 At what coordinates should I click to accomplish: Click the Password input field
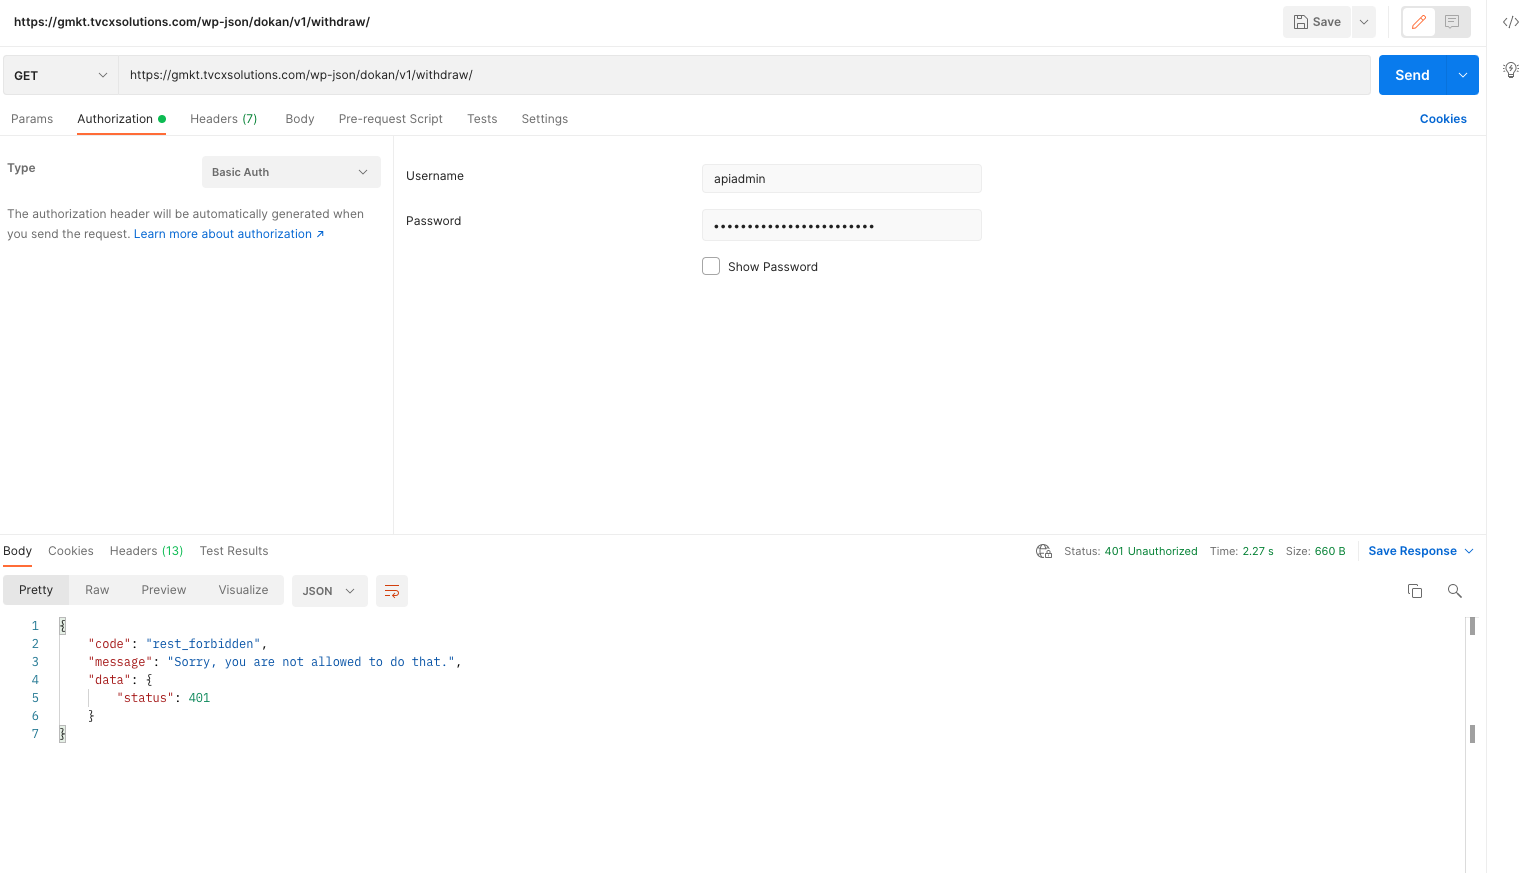click(x=842, y=225)
